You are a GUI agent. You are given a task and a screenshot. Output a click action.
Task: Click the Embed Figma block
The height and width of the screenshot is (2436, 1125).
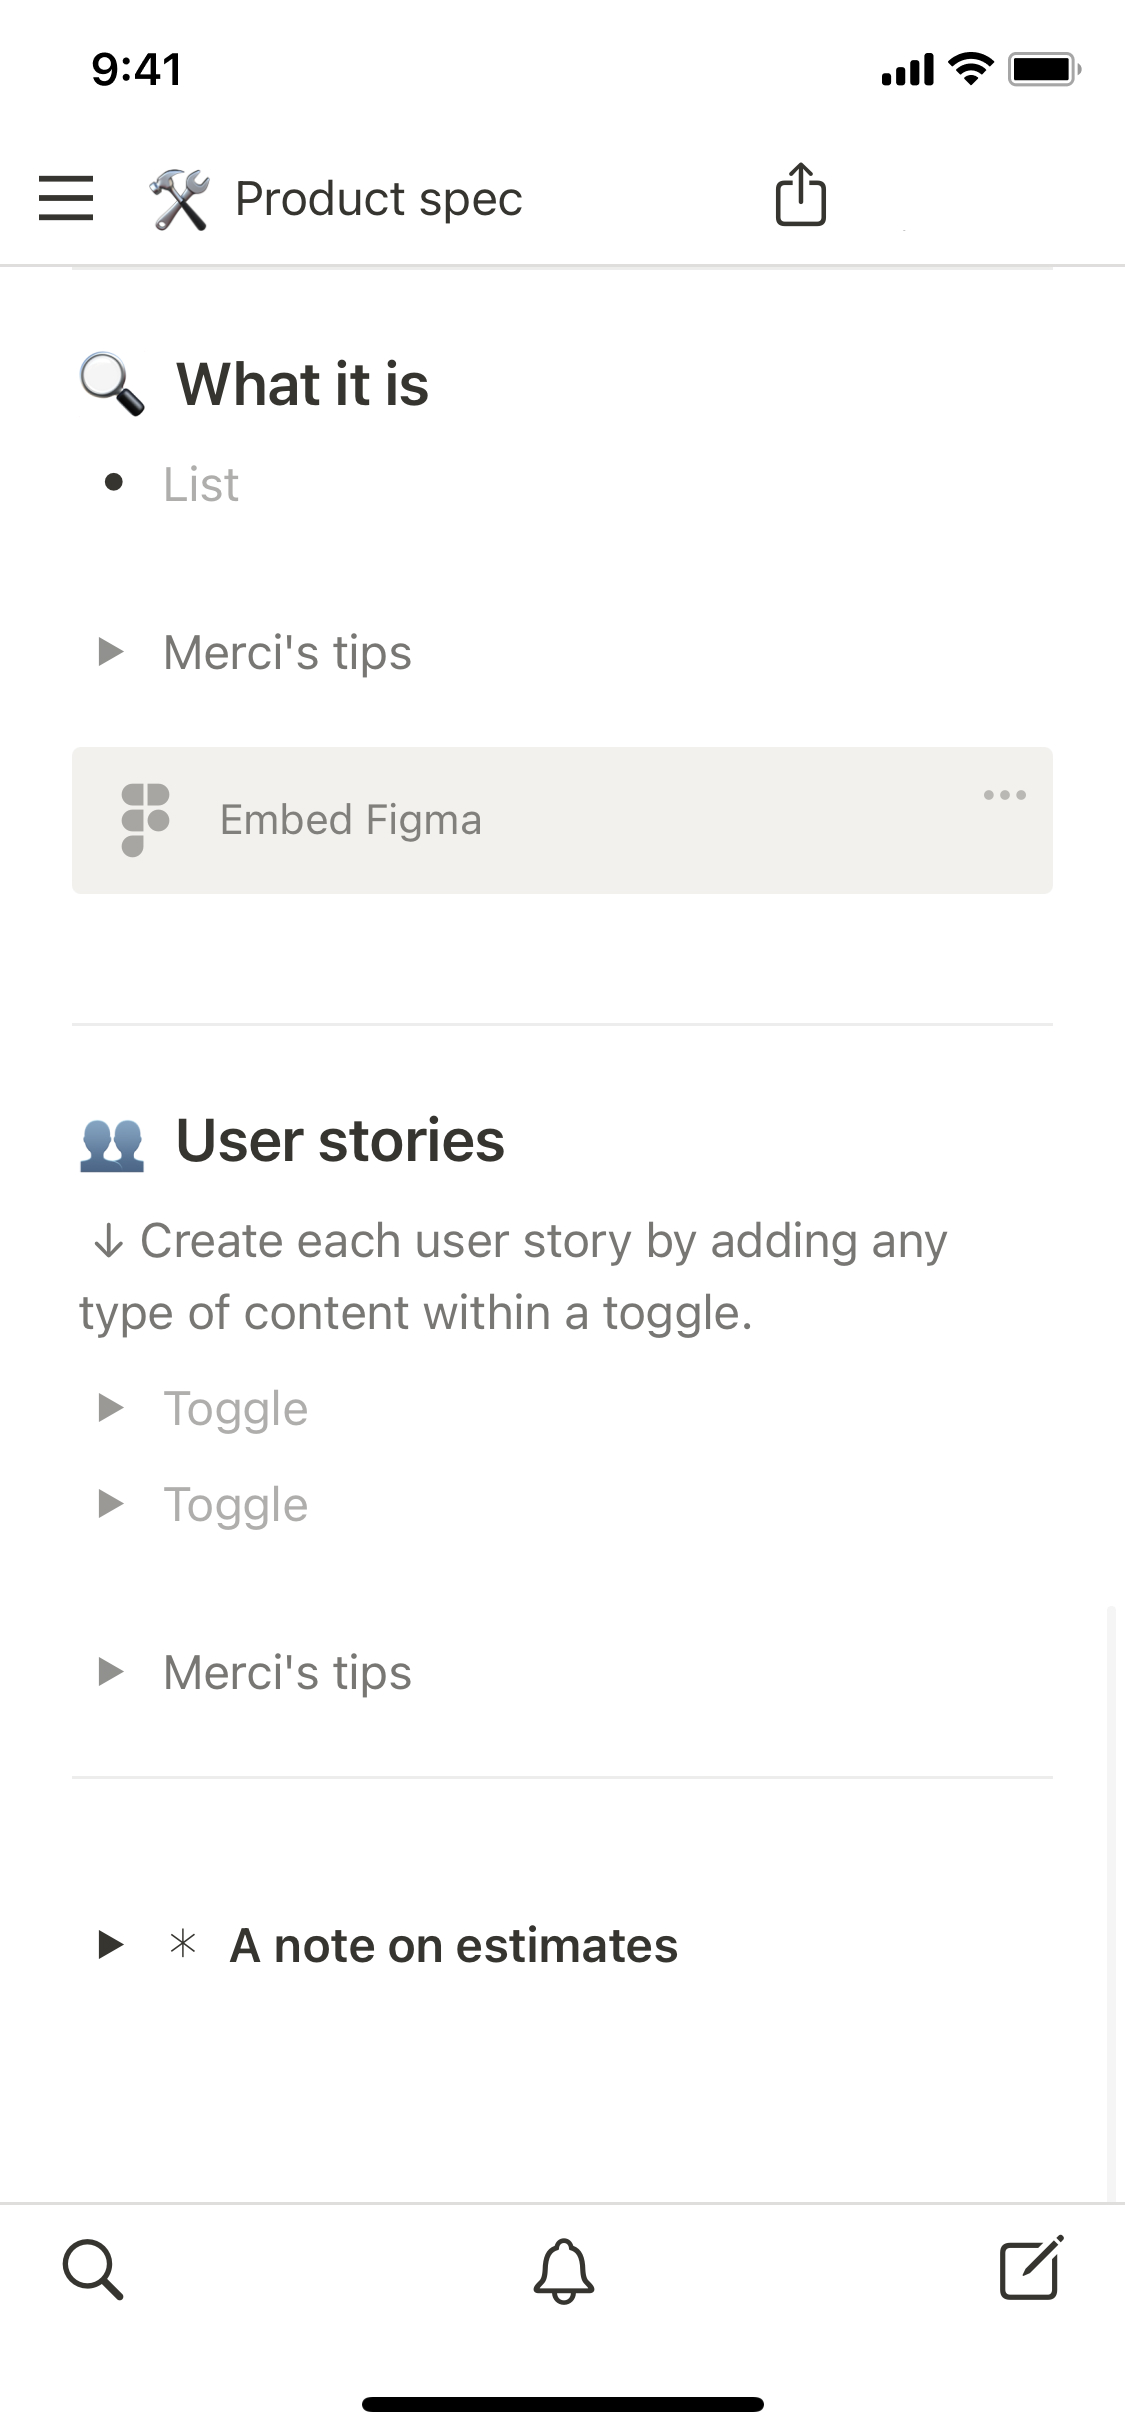click(560, 820)
